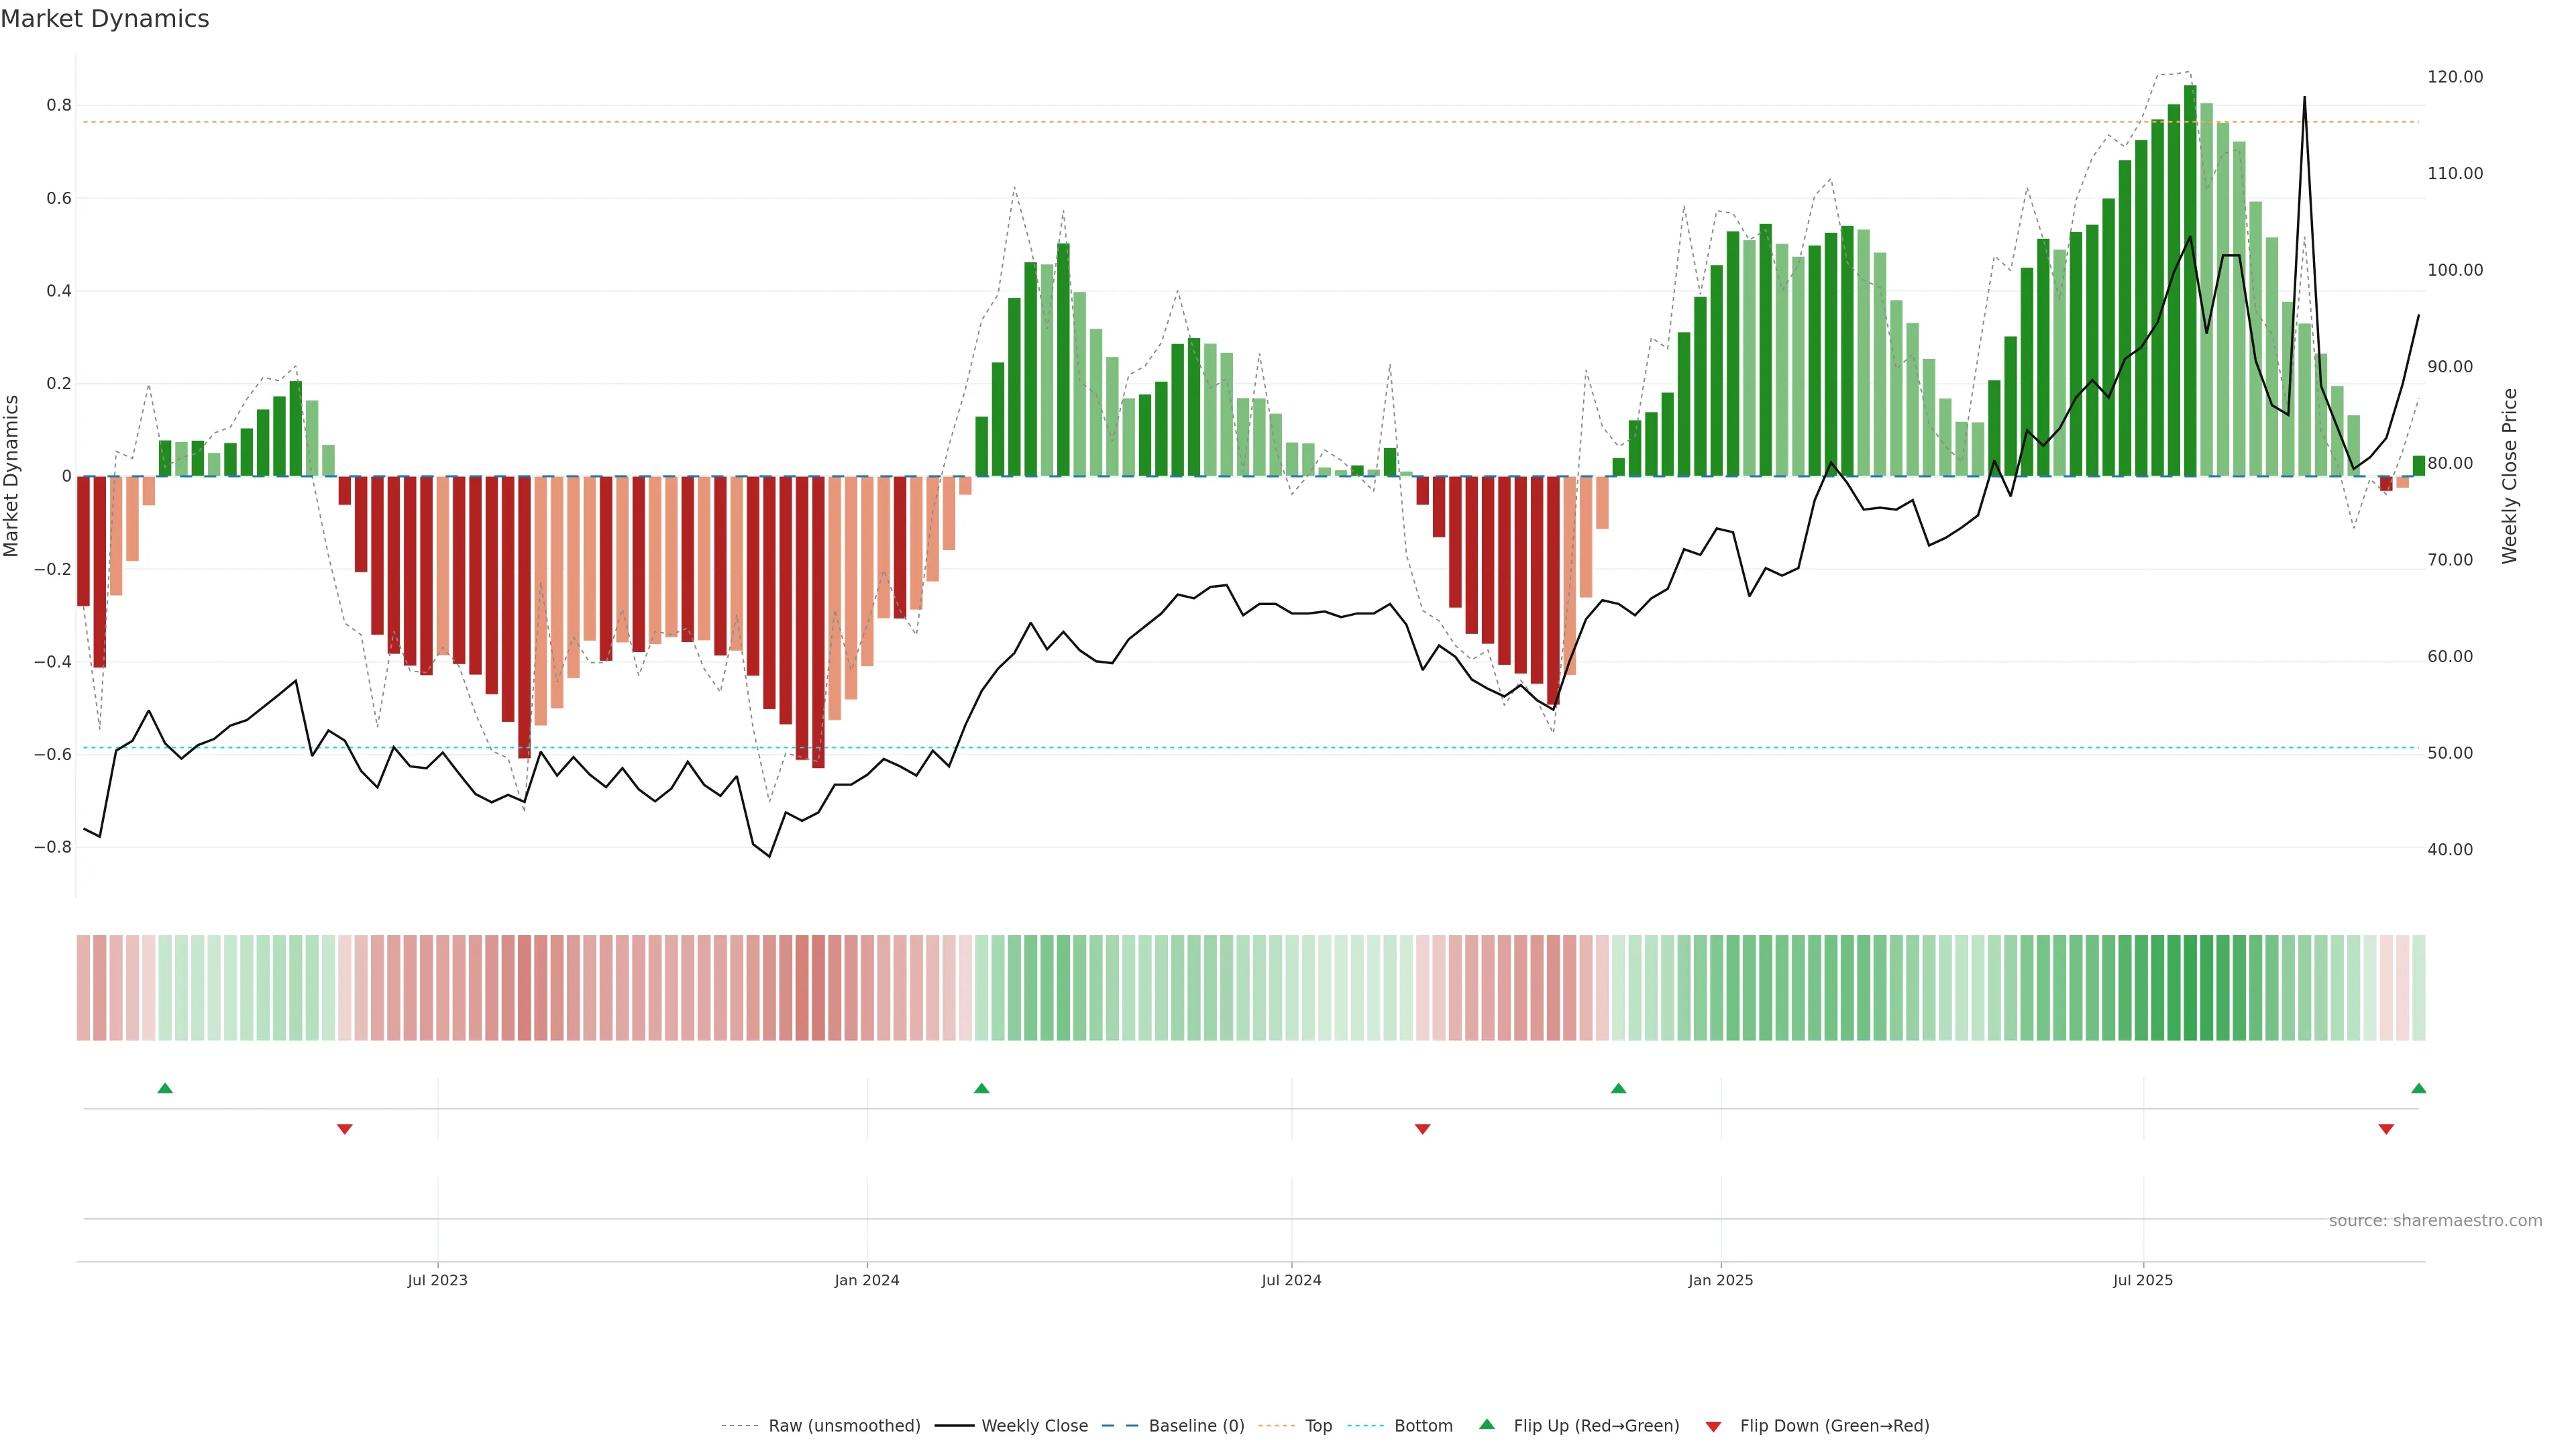Image resolution: width=2576 pixels, height=1449 pixels.
Task: Click the Flip Down triangle after Jul 2024
Action: click(1422, 1129)
